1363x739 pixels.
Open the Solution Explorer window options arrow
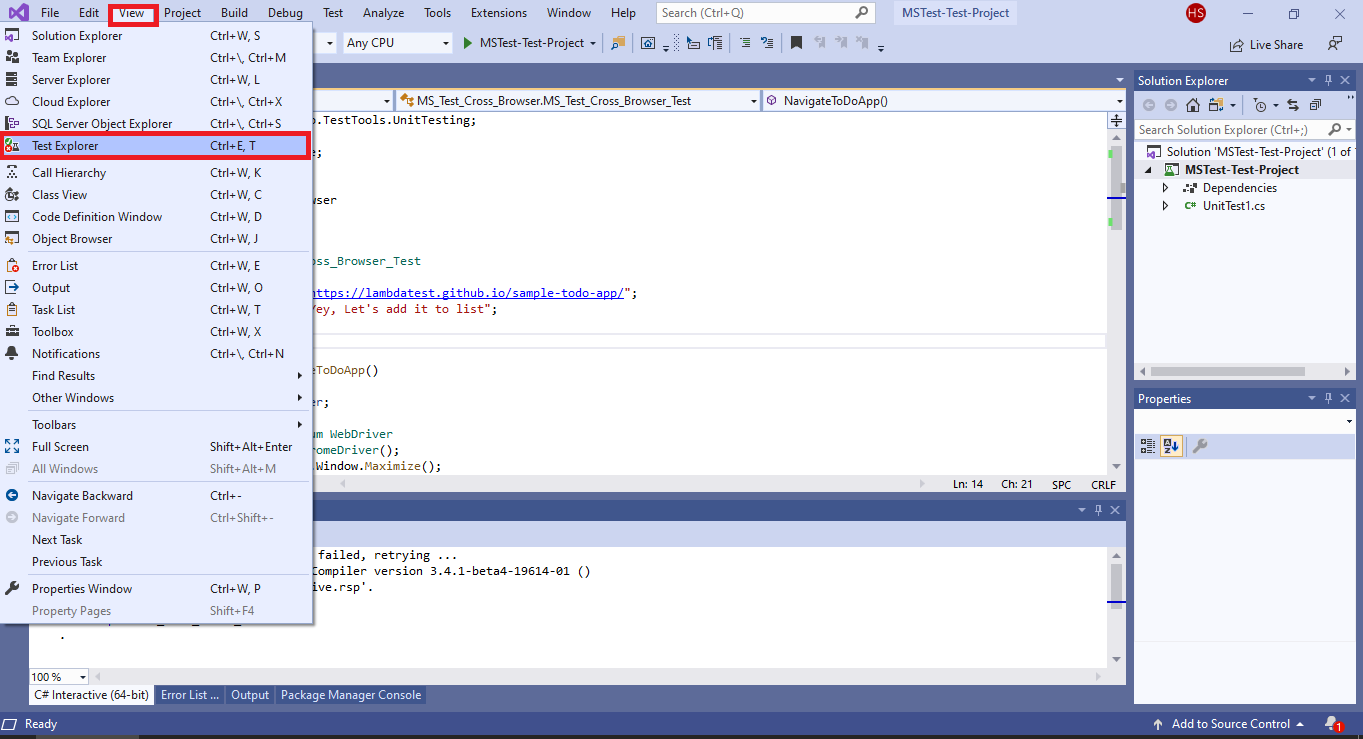(x=1313, y=80)
